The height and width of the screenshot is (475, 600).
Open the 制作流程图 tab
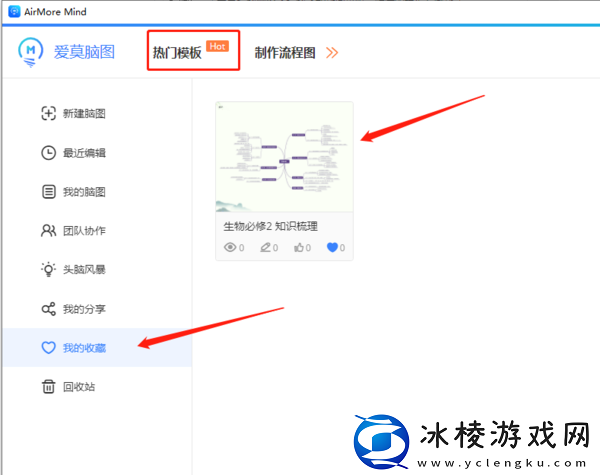285,53
